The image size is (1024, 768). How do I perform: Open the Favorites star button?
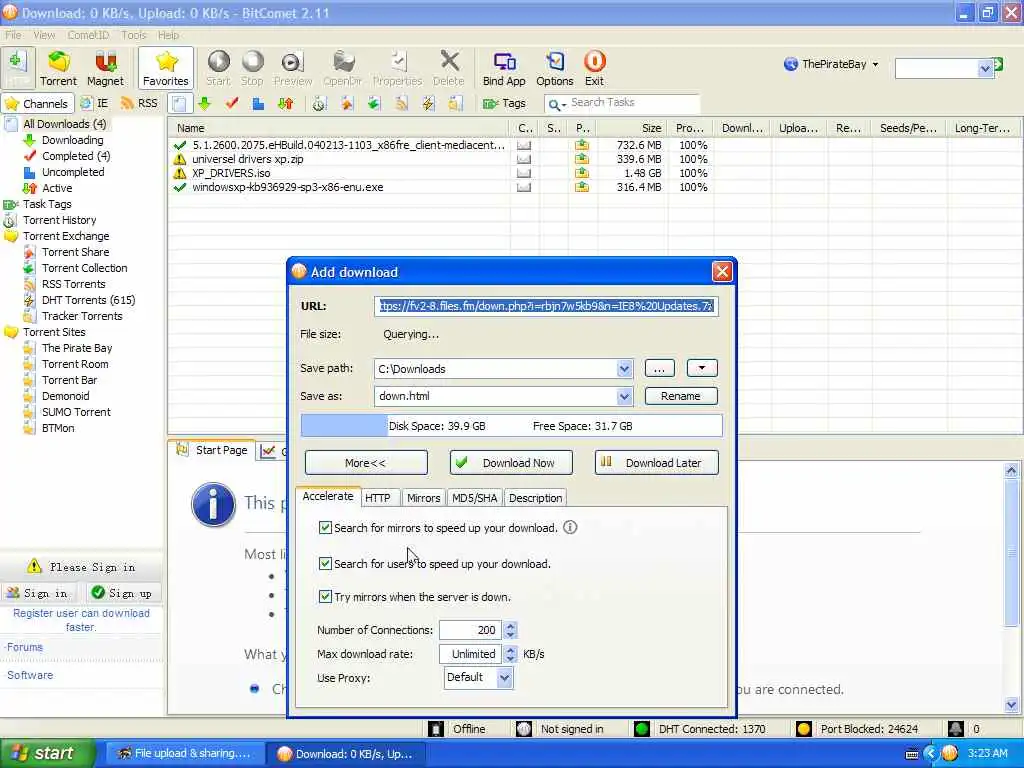(166, 68)
